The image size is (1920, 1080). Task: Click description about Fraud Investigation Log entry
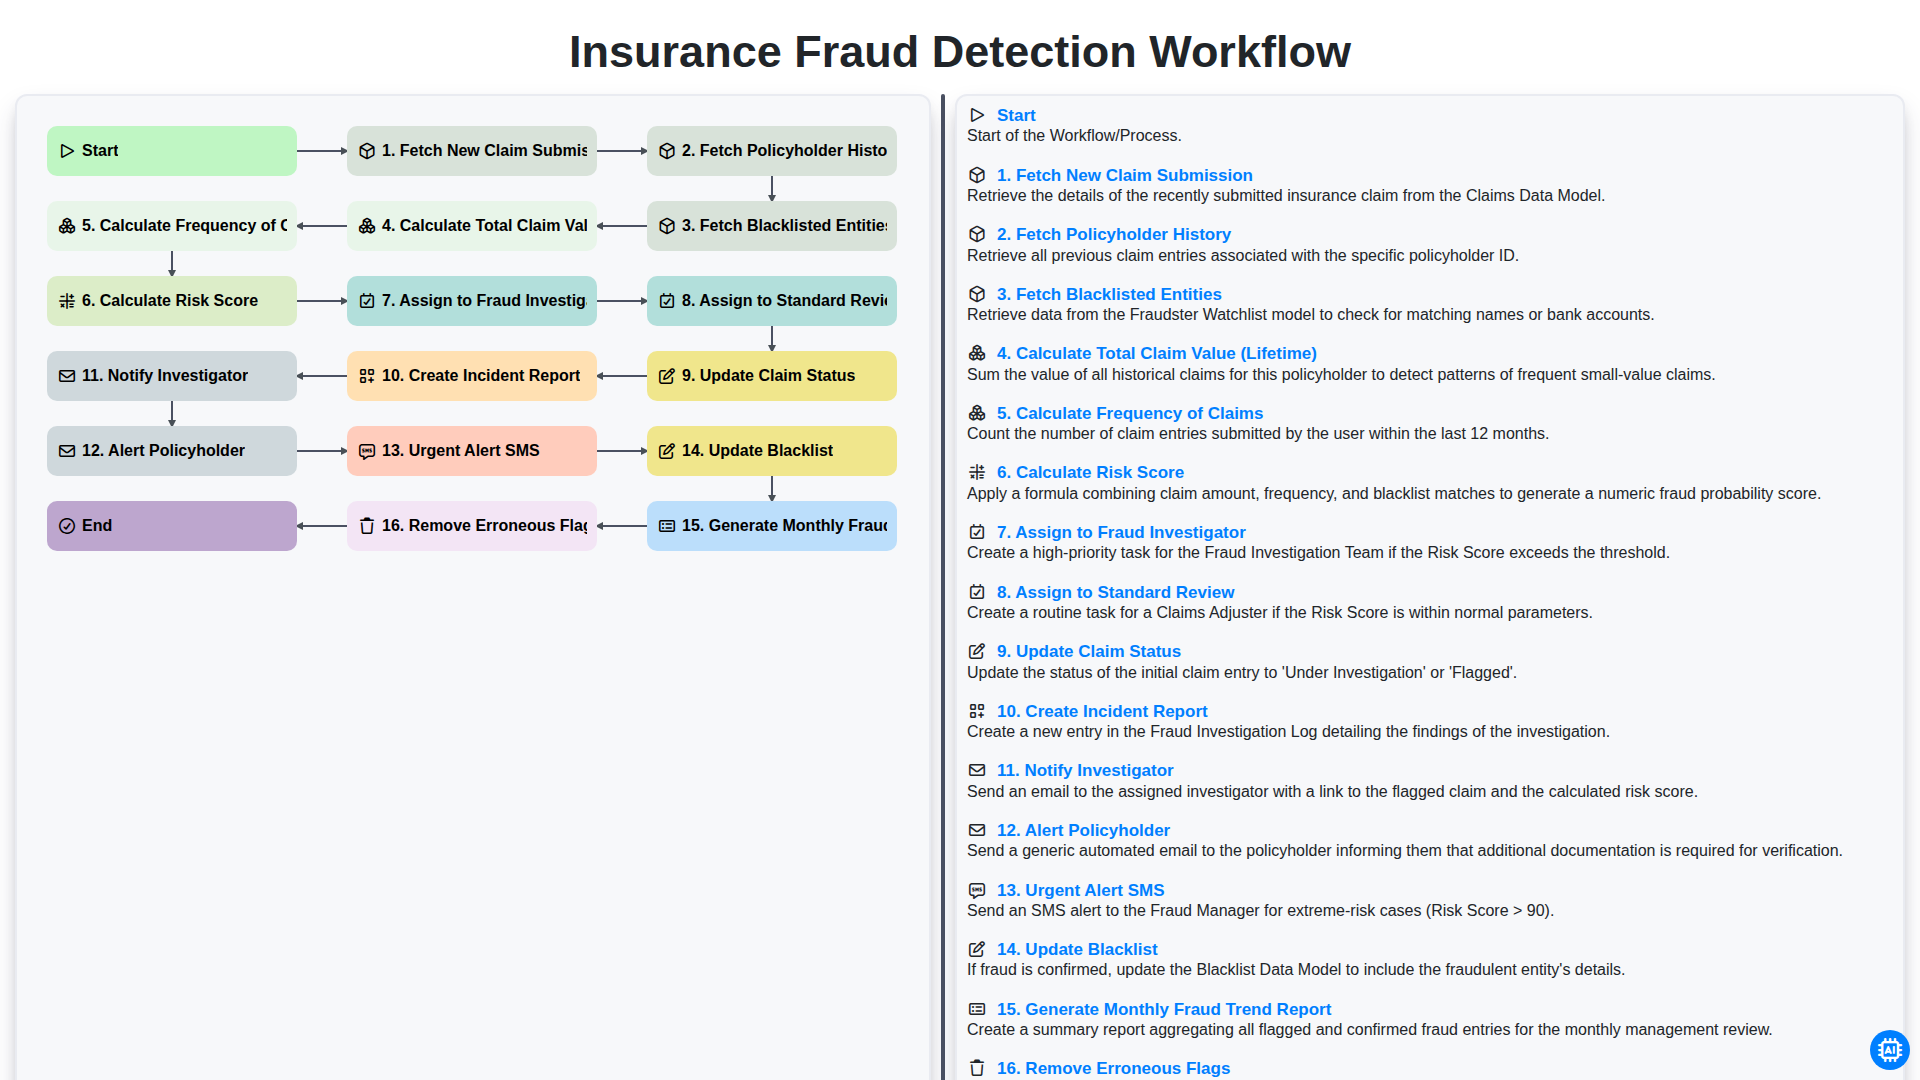(x=1288, y=732)
